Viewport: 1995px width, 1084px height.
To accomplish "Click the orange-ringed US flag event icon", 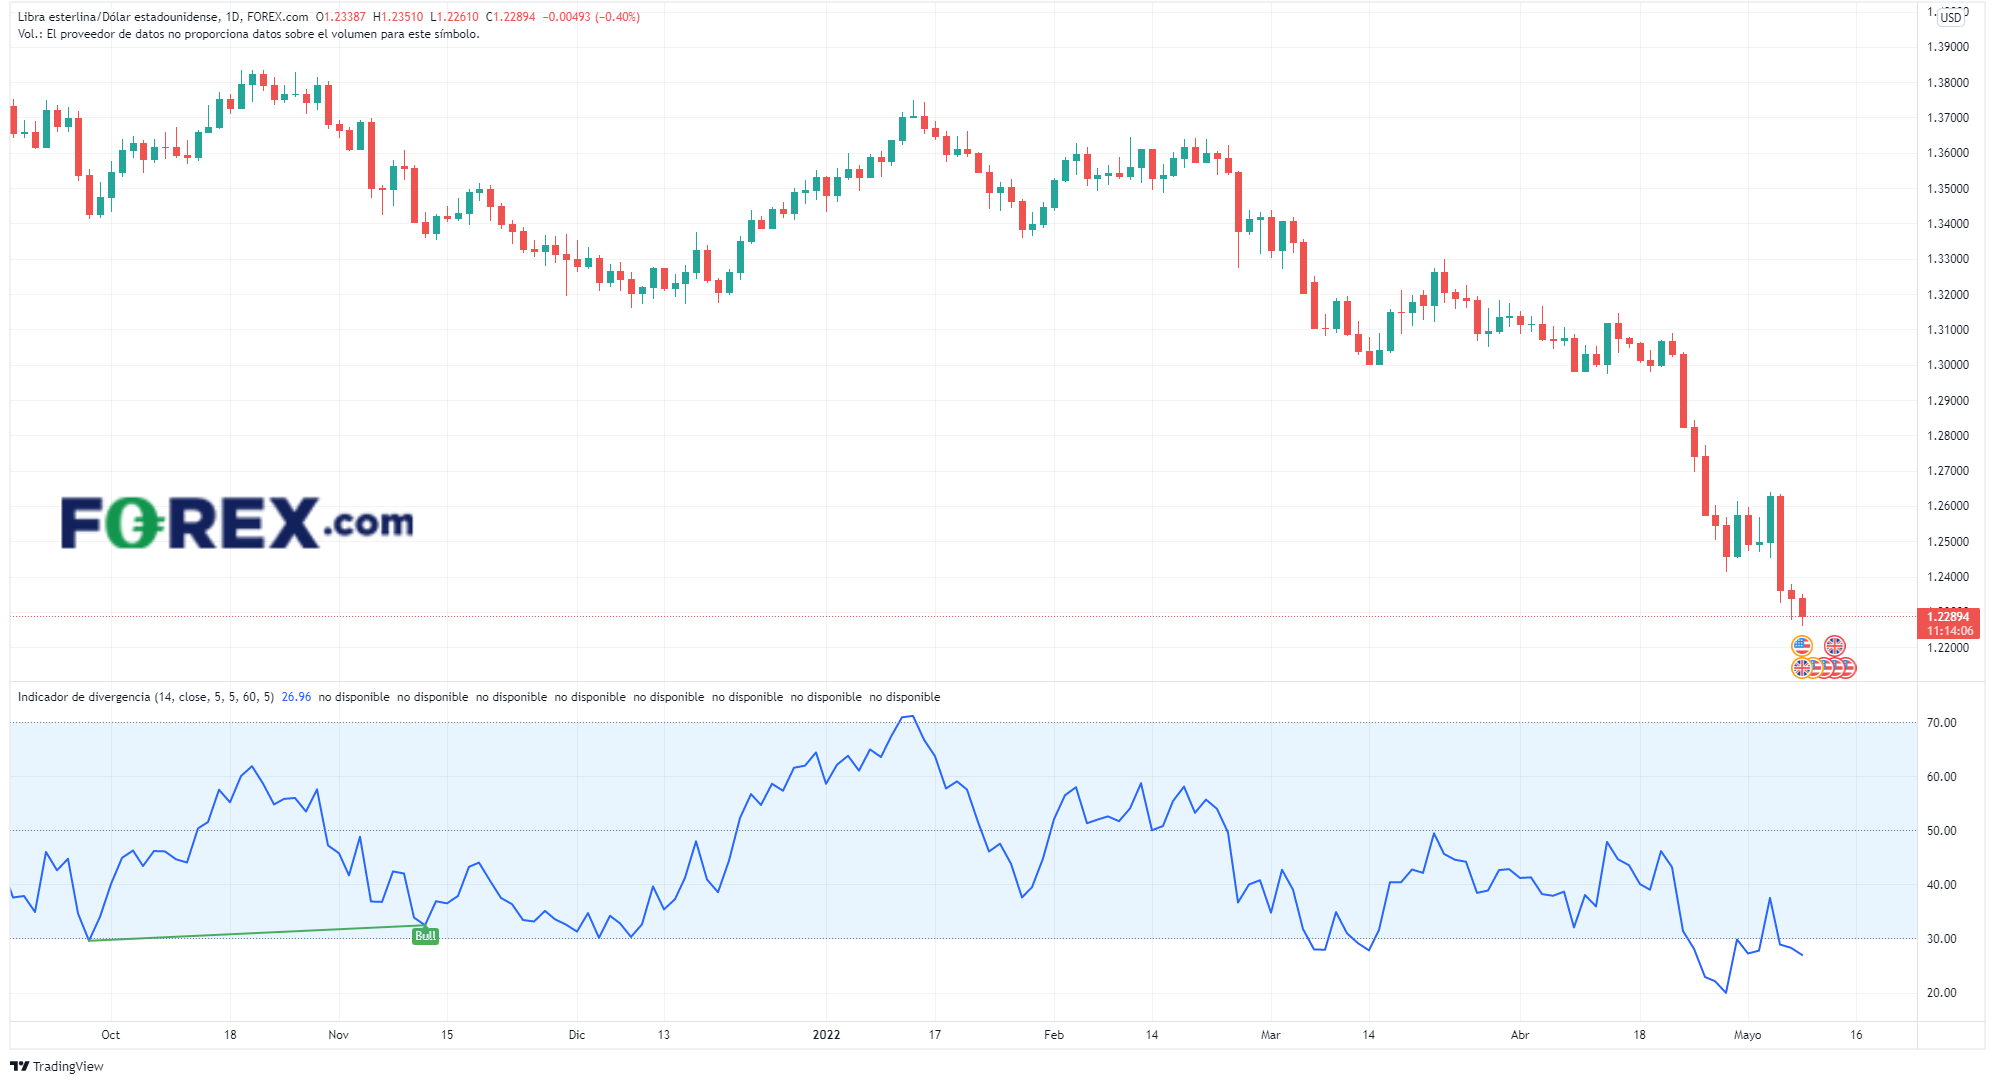I will coord(1802,646).
